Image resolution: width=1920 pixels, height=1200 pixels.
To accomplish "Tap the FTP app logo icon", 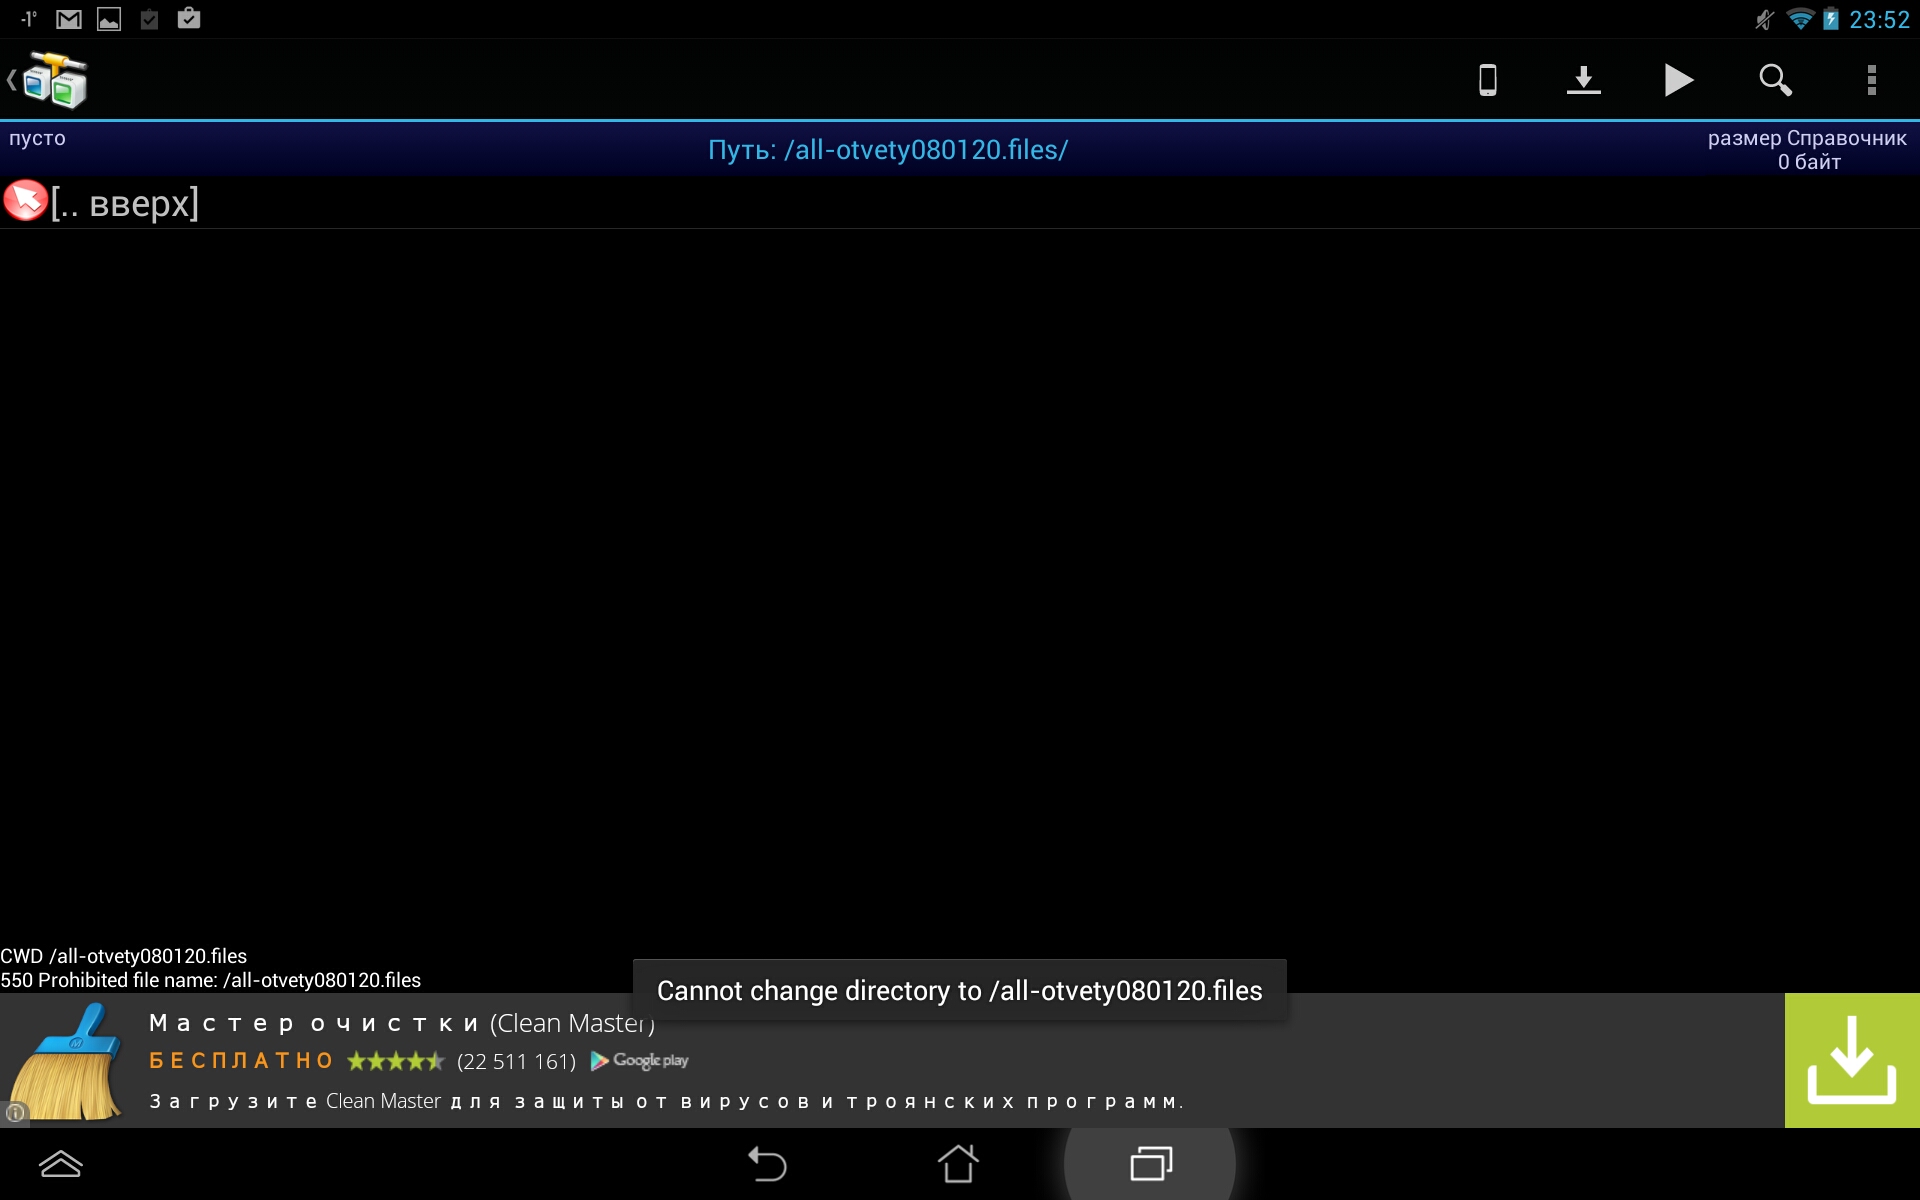I will coord(55,80).
